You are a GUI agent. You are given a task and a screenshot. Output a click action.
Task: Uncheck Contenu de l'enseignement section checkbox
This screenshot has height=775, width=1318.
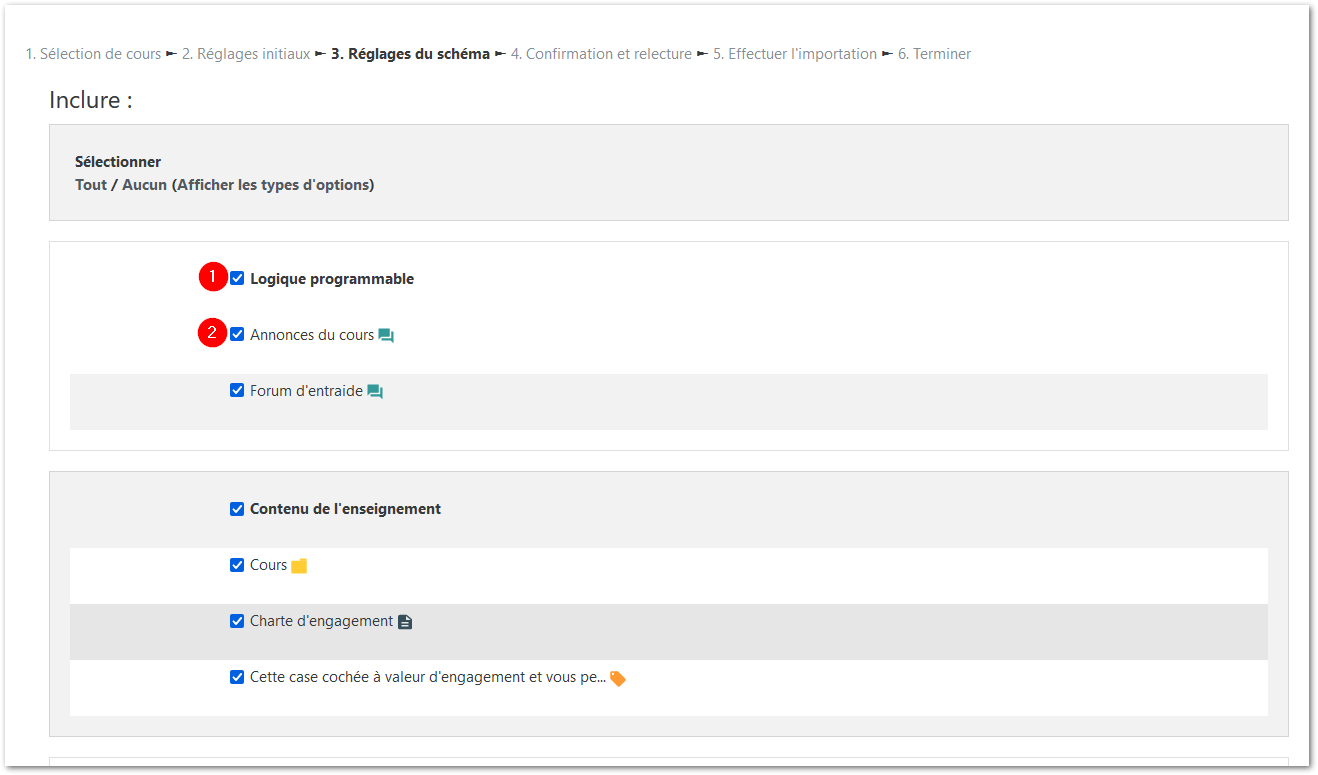pyautogui.click(x=237, y=509)
